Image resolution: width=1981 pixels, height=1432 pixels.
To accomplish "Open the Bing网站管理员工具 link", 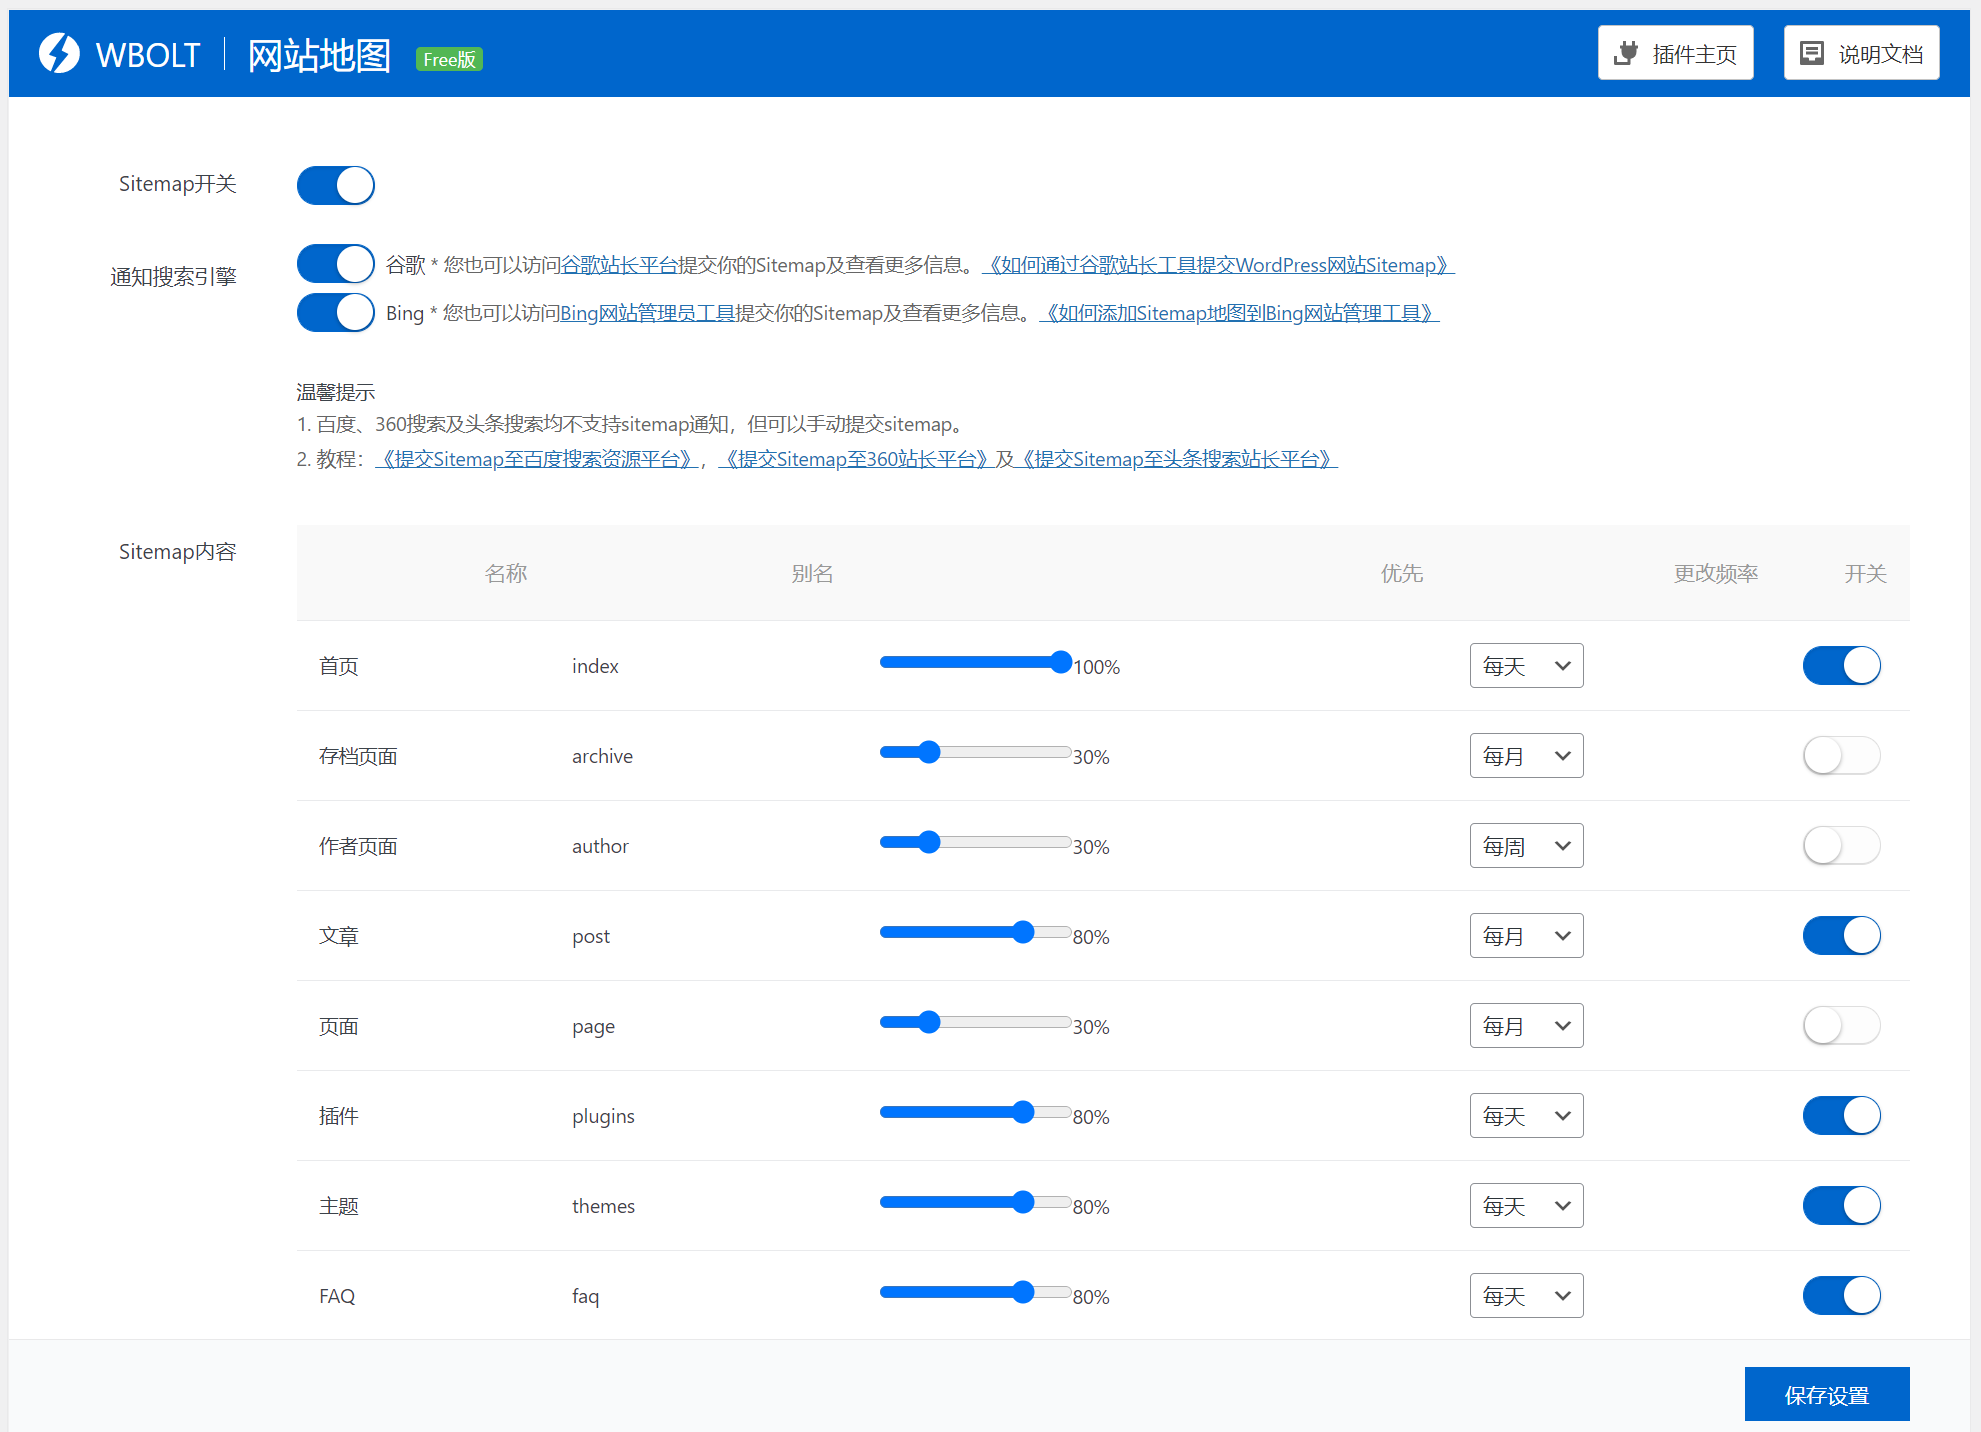I will coord(647,313).
